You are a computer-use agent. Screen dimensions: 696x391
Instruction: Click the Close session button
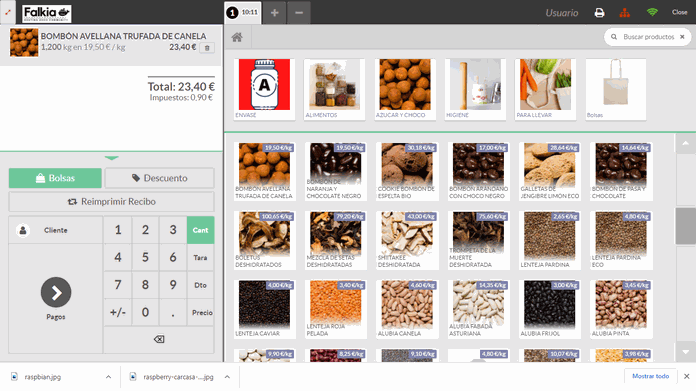click(679, 12)
